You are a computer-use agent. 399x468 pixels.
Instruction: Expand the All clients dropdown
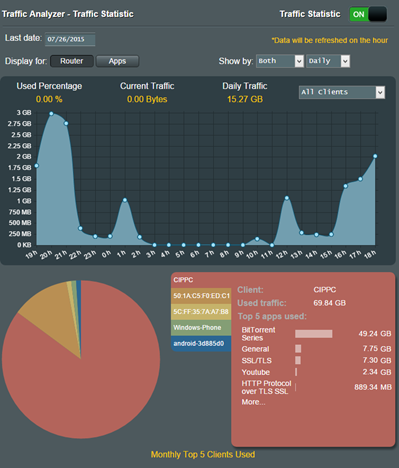342,92
